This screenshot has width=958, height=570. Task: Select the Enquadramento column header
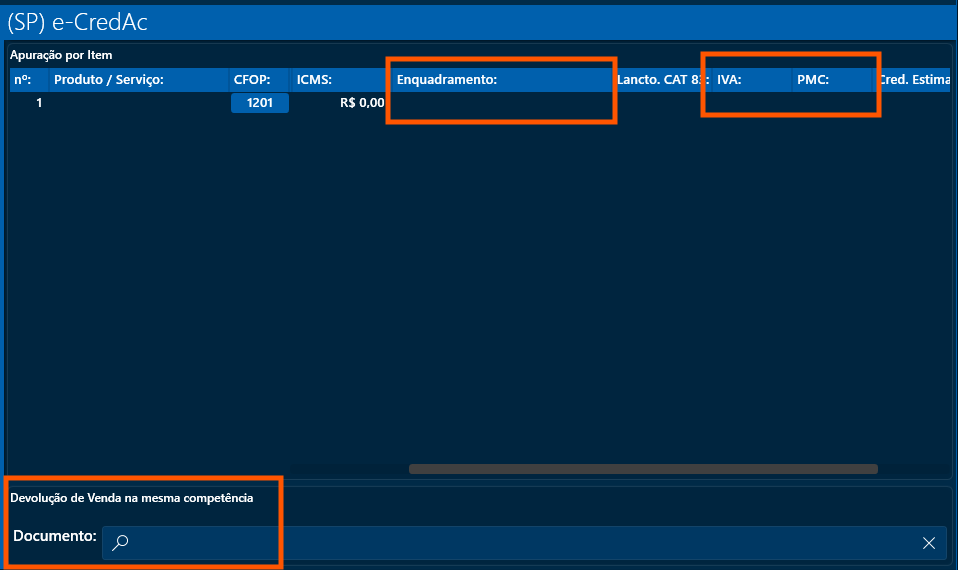tap(447, 80)
